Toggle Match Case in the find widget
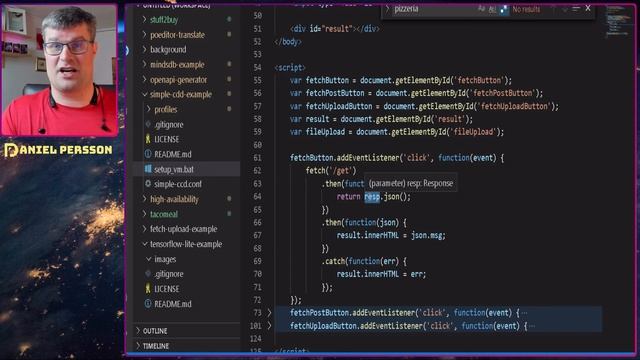Screen dimensions: 640x360 click(x=482, y=9)
